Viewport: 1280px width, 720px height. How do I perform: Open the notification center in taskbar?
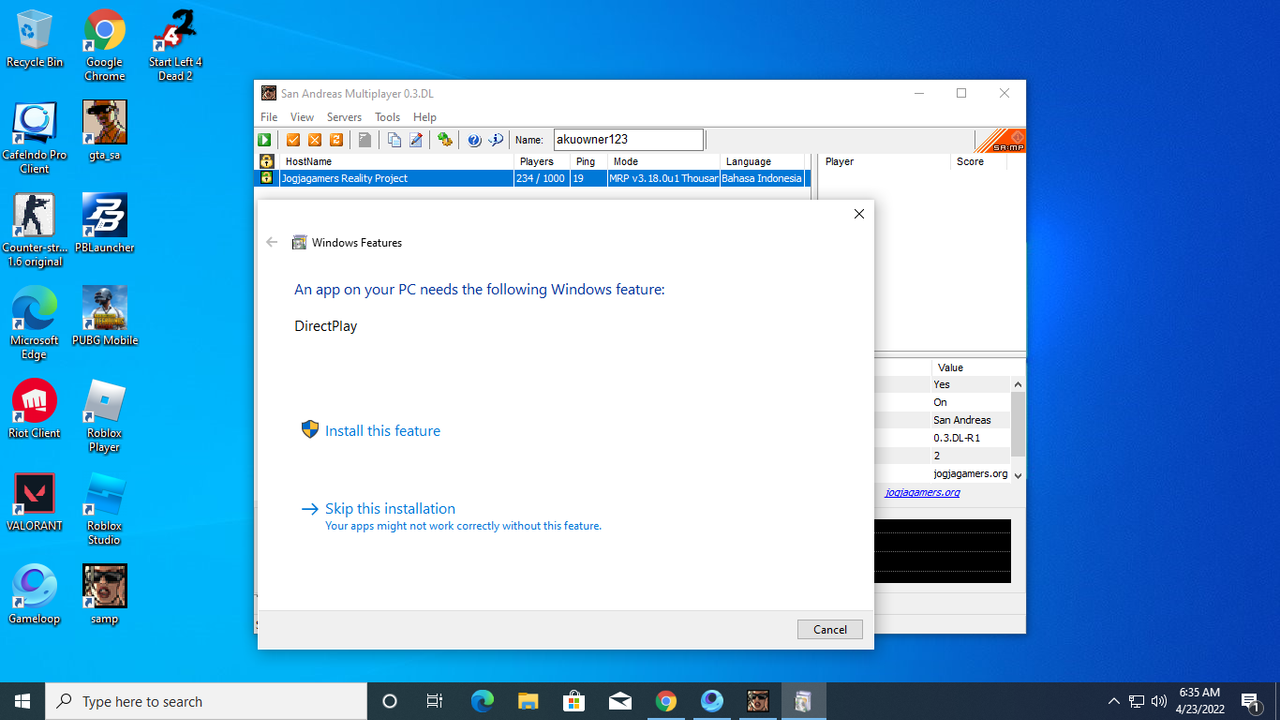click(x=1250, y=701)
